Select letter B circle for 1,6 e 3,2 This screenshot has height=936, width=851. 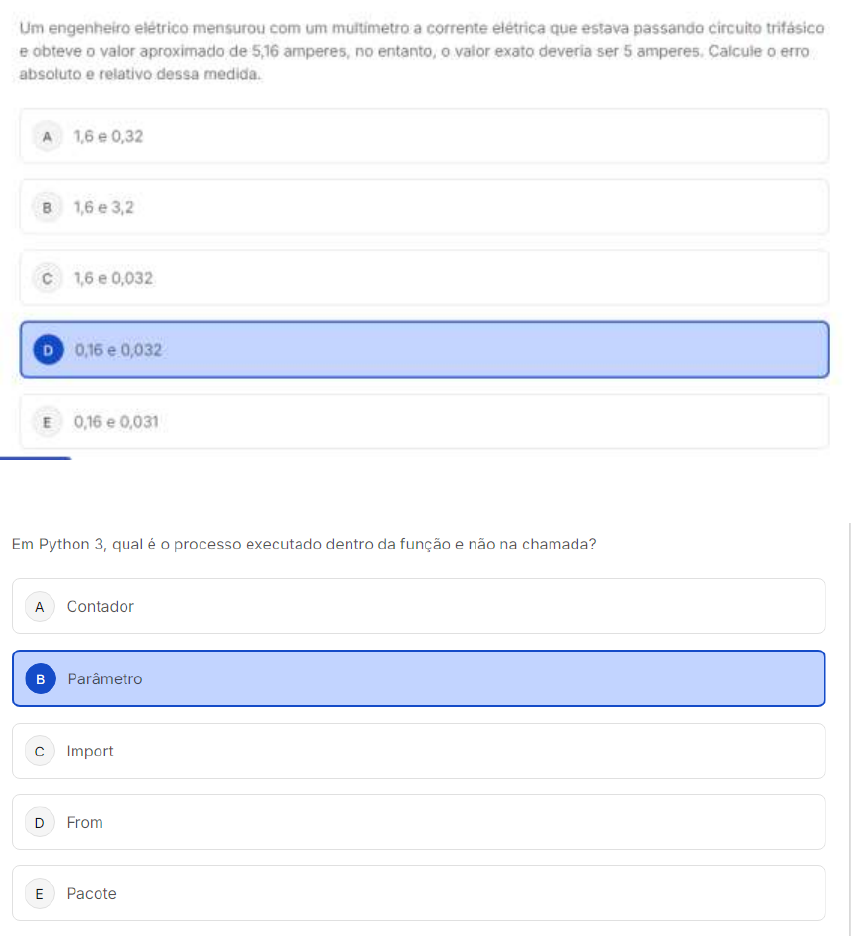[47, 208]
